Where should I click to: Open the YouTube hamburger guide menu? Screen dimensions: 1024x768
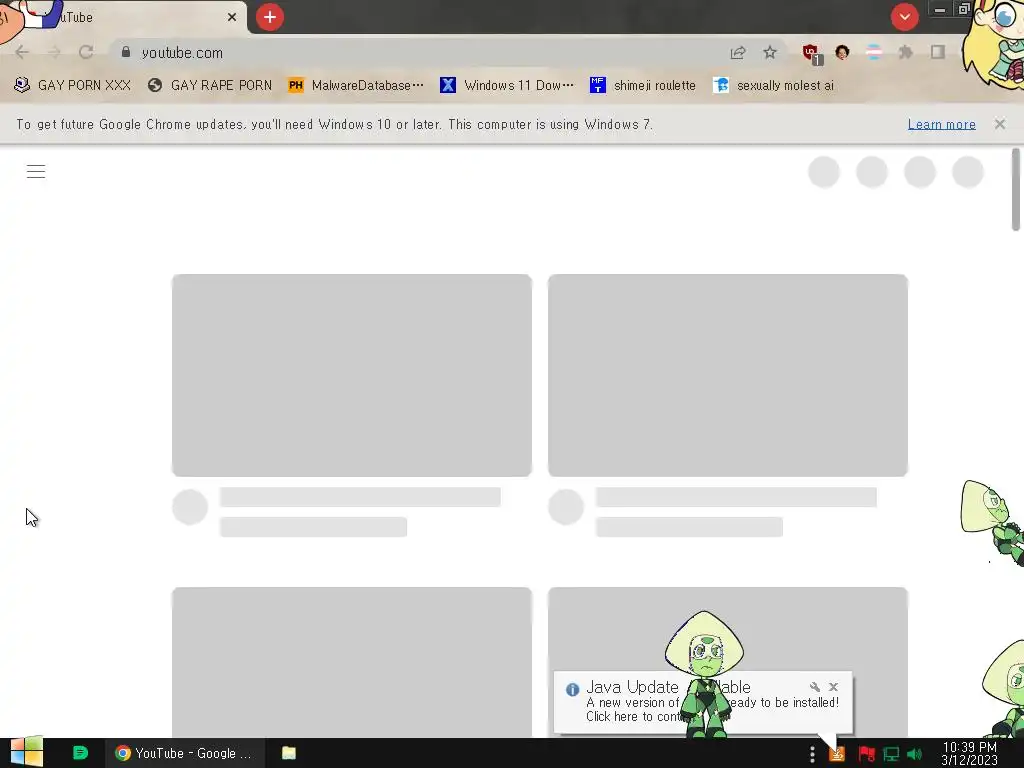coord(36,172)
